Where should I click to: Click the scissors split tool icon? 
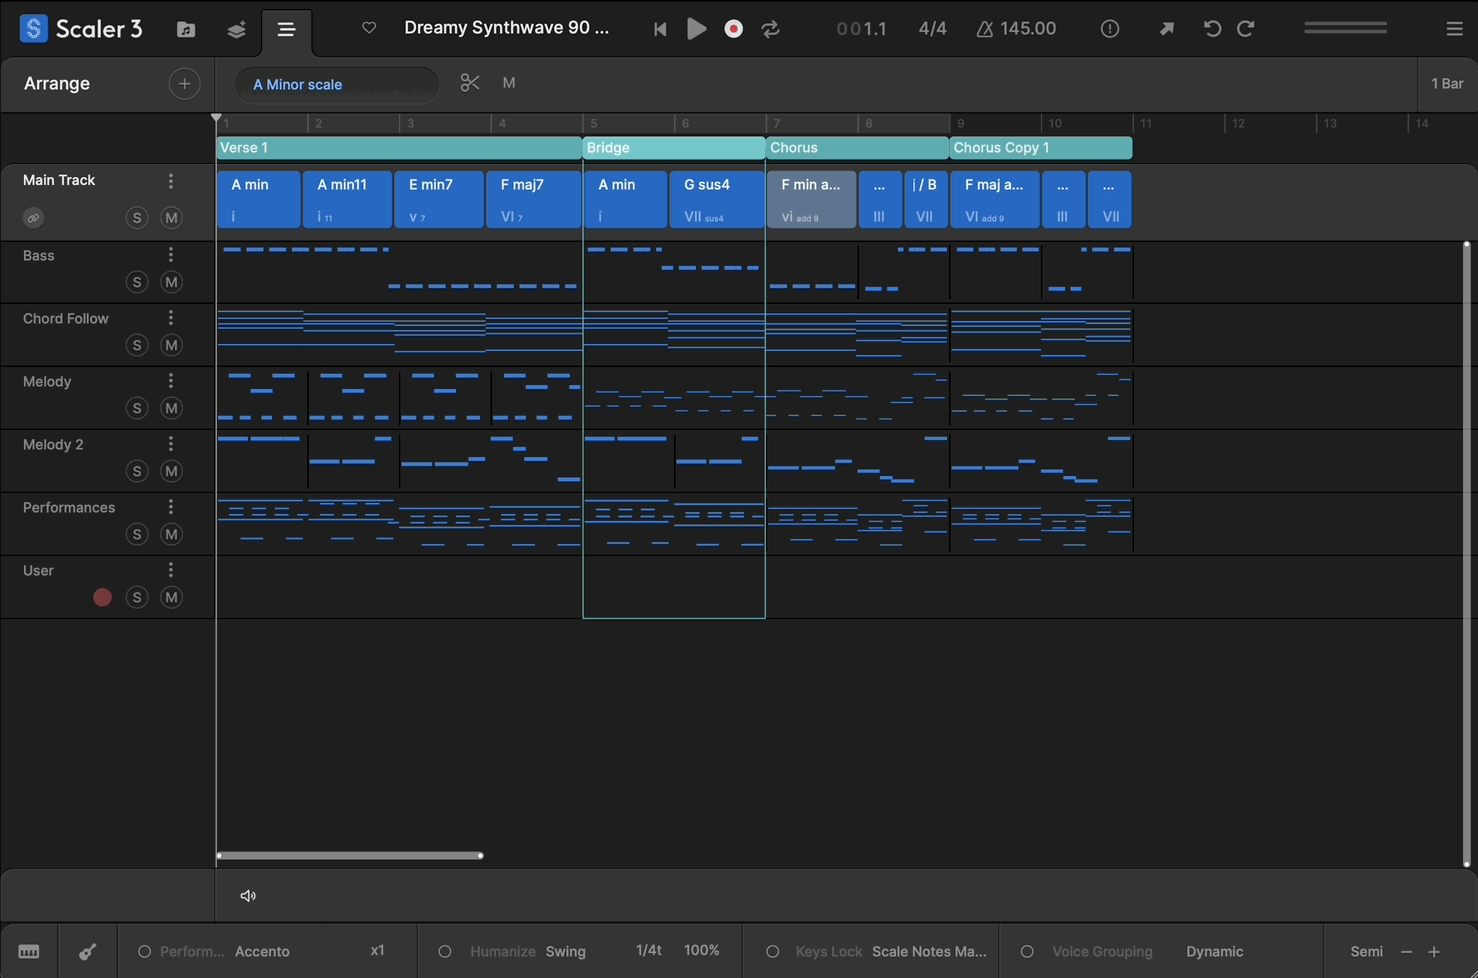click(x=469, y=83)
